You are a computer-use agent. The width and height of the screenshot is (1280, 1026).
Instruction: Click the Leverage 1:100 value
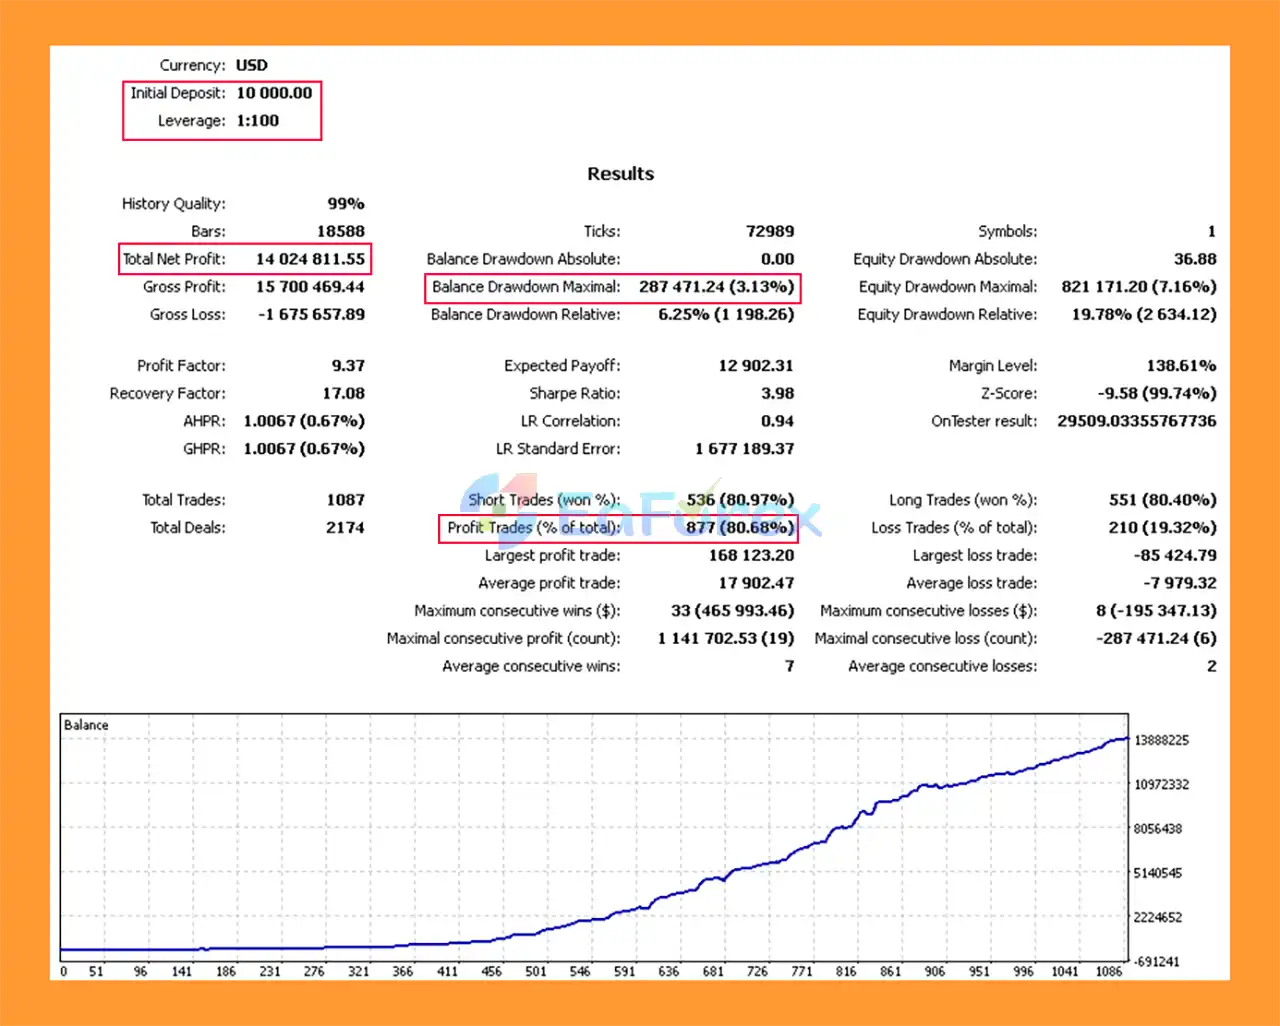tap(258, 121)
